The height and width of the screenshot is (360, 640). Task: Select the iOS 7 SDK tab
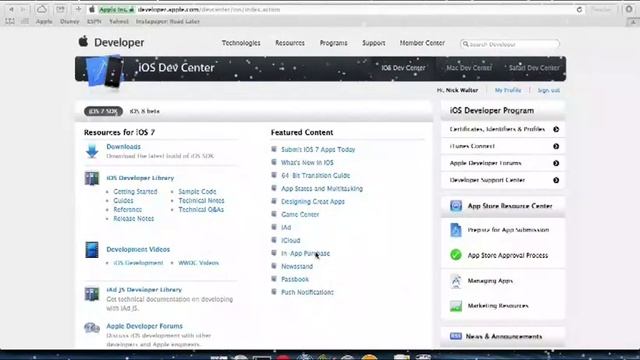pyautogui.click(x=103, y=111)
